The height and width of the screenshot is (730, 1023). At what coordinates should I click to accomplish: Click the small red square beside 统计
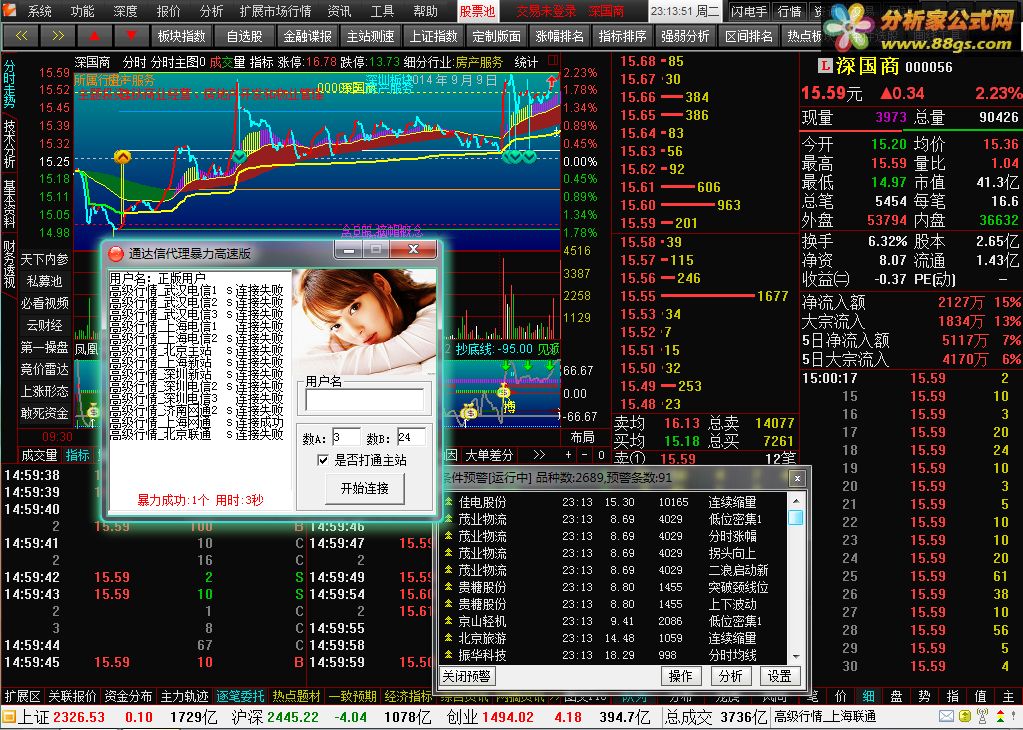(x=553, y=61)
